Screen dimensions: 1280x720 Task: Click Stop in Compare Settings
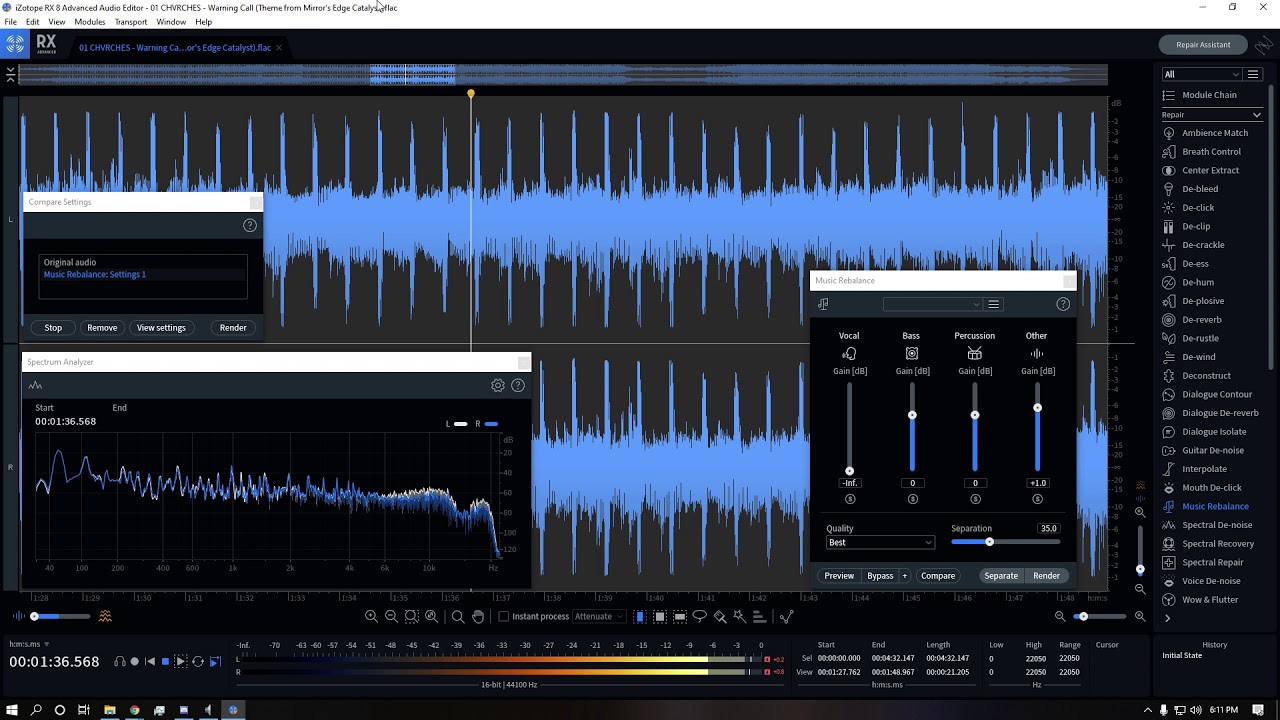point(53,328)
